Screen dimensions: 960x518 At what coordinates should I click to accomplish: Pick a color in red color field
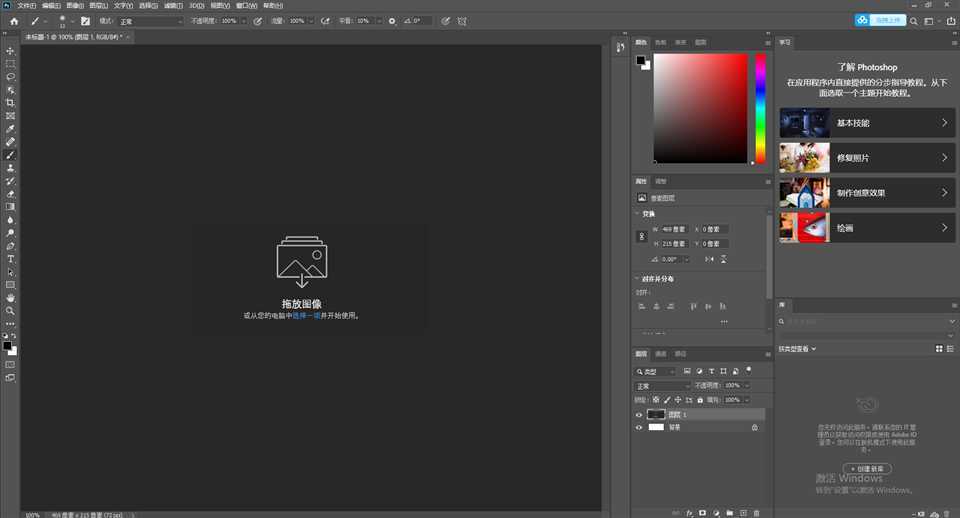(700, 108)
